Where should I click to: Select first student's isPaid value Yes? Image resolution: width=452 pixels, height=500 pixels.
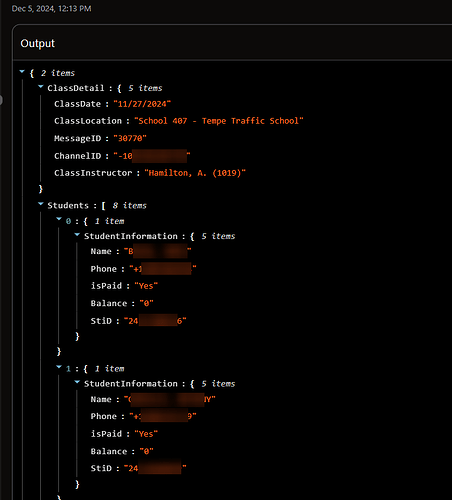click(146, 286)
